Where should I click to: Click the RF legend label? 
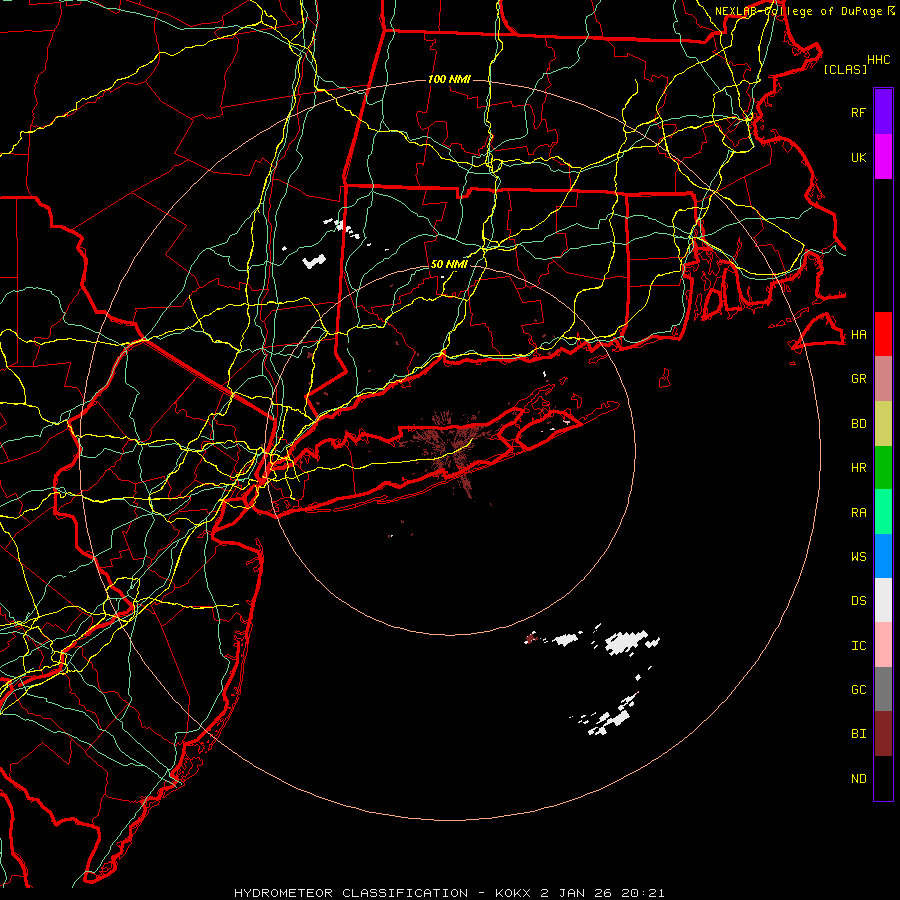pyautogui.click(x=858, y=112)
